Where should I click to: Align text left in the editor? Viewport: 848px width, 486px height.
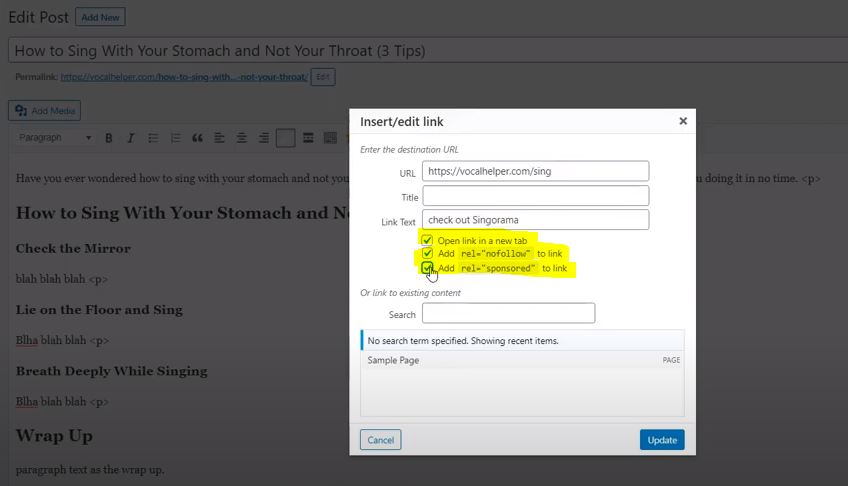[219, 138]
